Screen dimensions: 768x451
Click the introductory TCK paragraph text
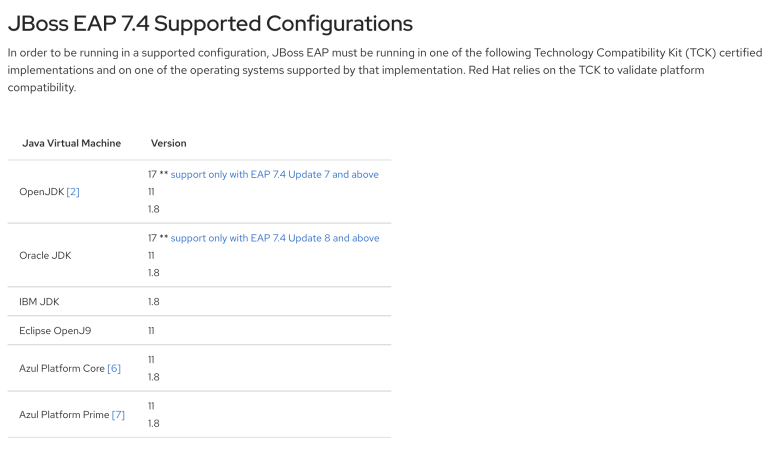pos(384,70)
